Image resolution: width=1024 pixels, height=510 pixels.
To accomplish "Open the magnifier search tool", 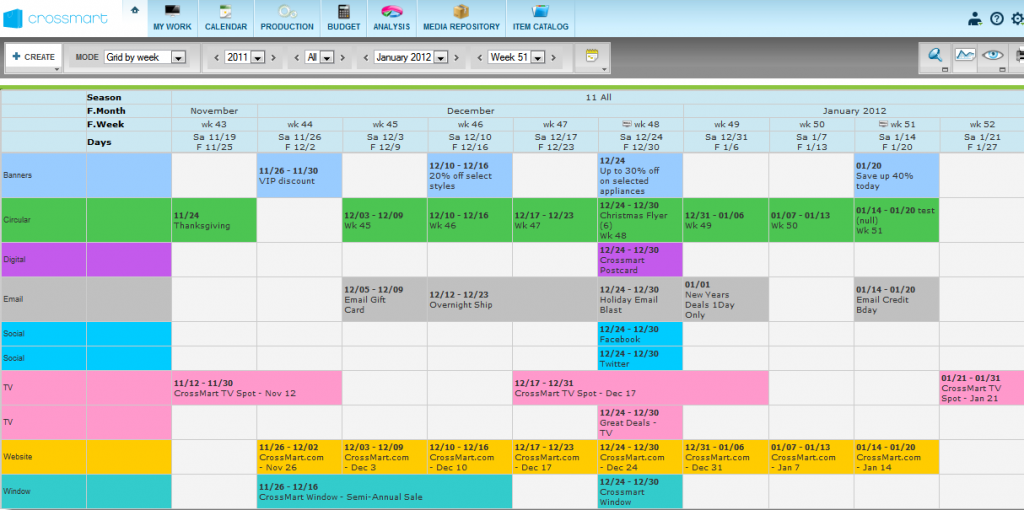I will (935, 57).
